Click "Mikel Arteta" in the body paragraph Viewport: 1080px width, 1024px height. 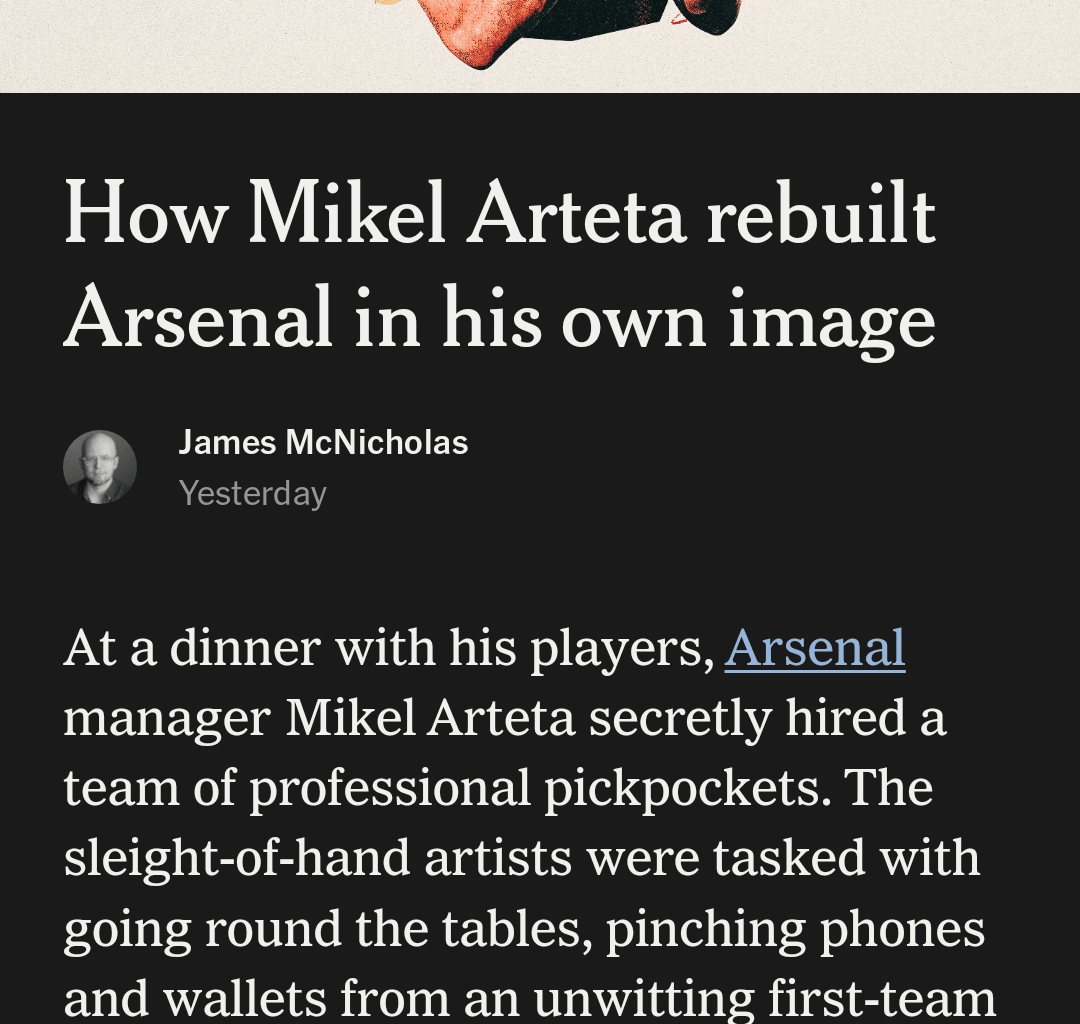pos(430,718)
